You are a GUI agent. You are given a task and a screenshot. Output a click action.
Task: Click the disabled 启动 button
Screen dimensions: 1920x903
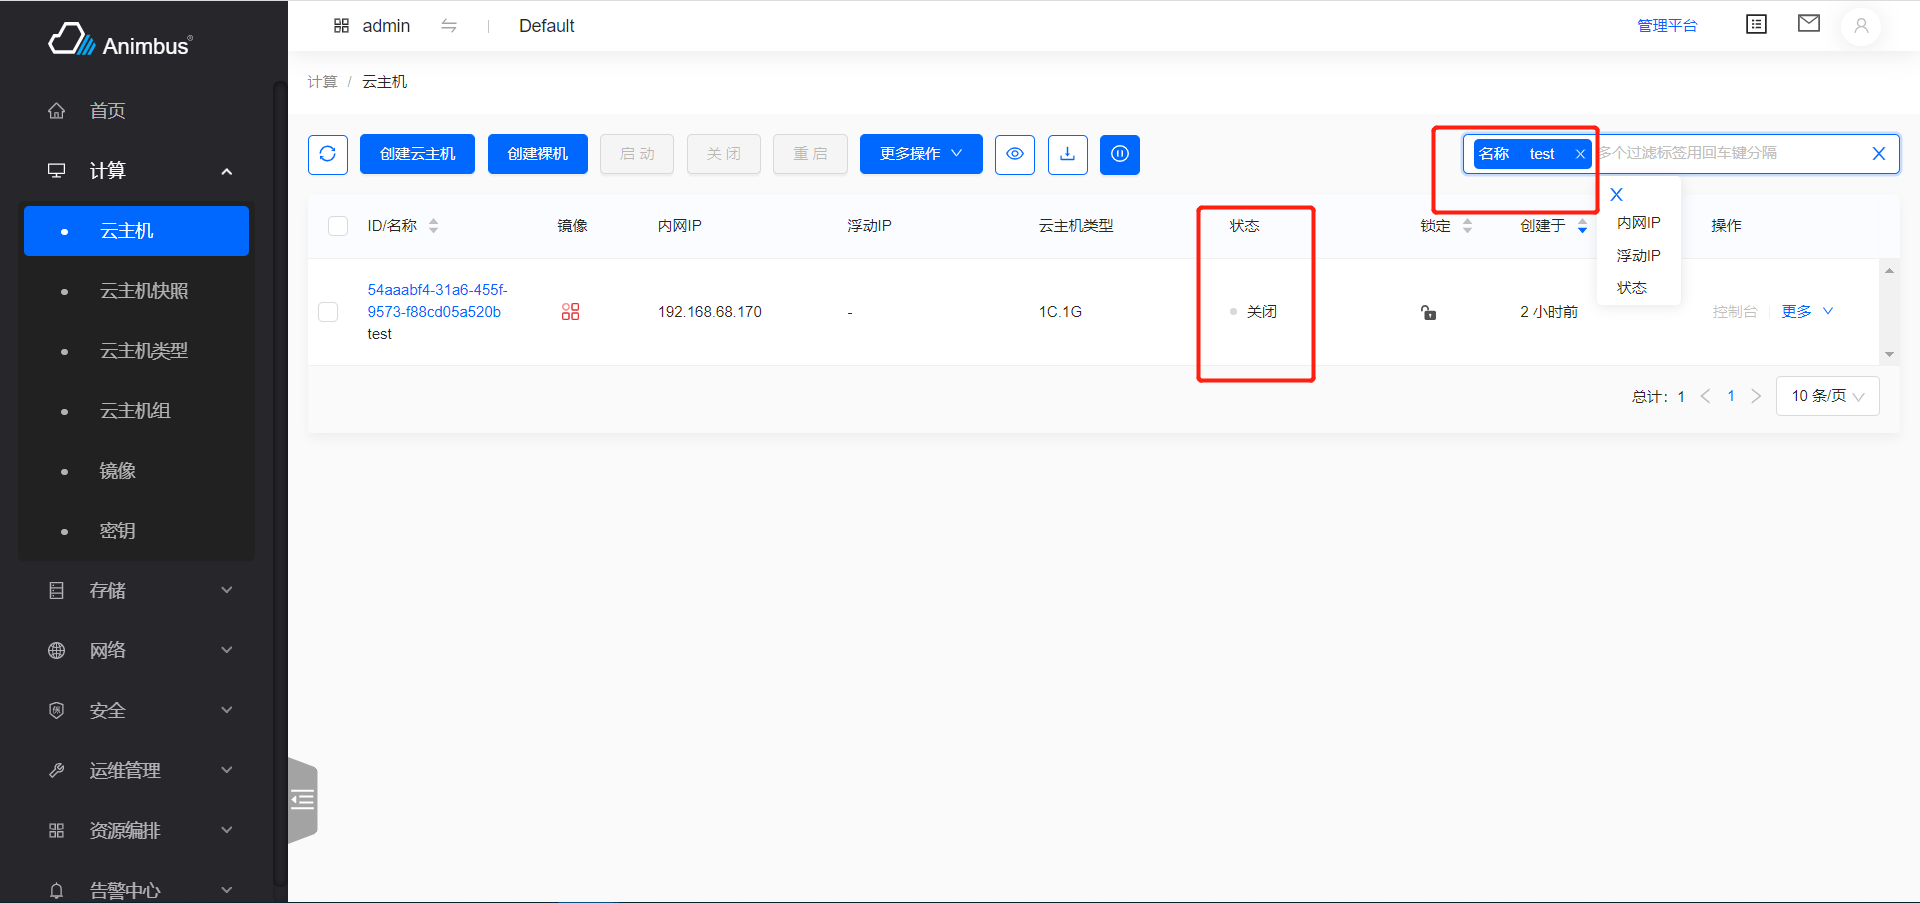[x=637, y=154]
